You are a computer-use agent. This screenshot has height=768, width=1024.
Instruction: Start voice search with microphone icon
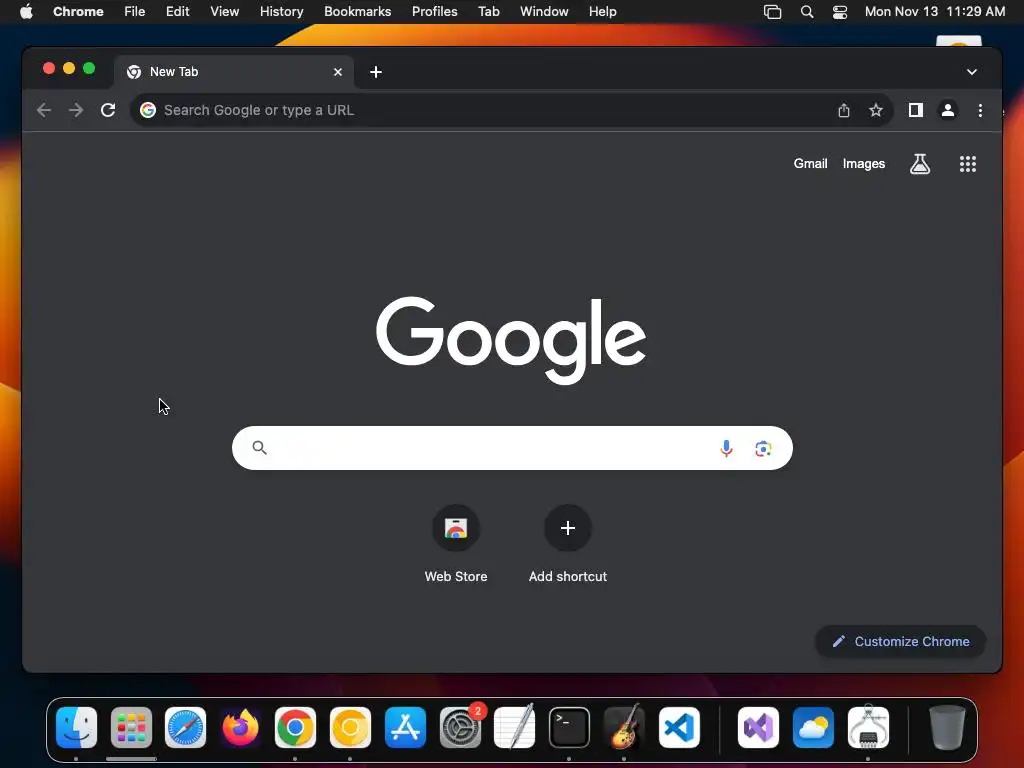(726, 448)
